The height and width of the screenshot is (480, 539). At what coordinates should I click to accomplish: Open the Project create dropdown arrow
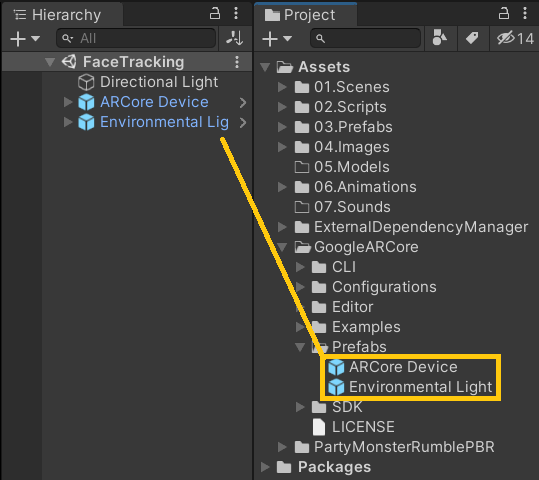(x=287, y=38)
